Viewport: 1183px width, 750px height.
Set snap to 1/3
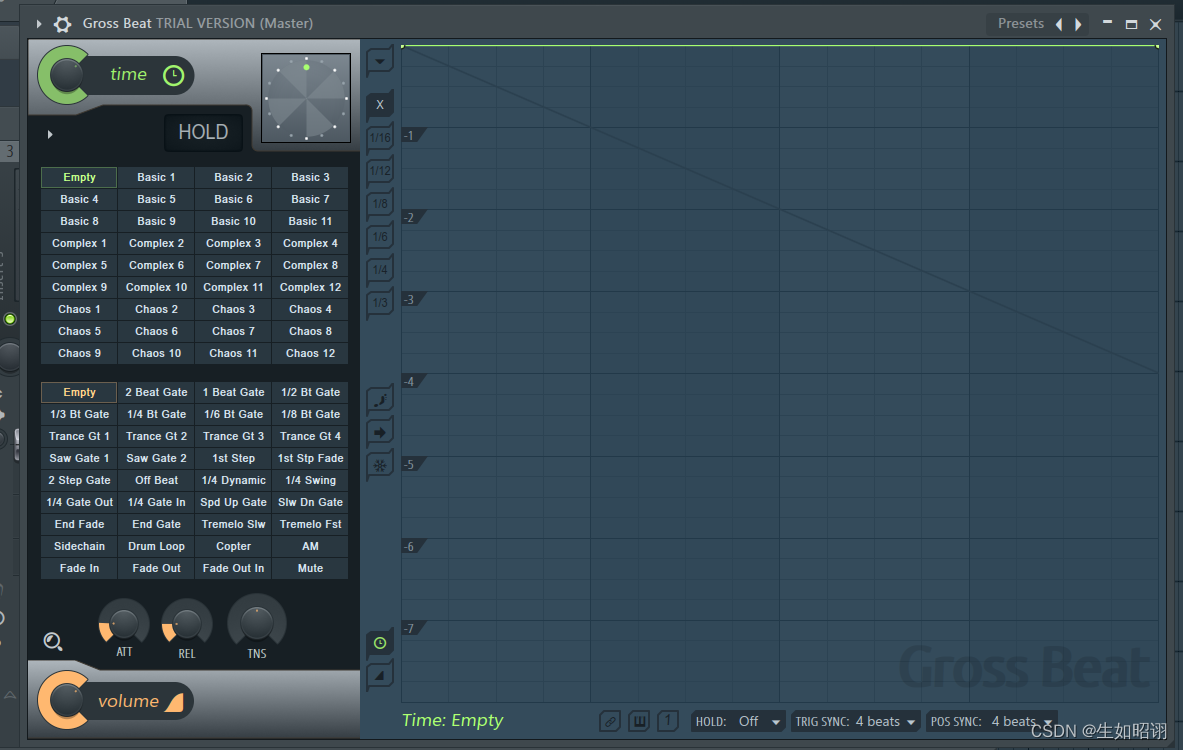click(x=379, y=303)
